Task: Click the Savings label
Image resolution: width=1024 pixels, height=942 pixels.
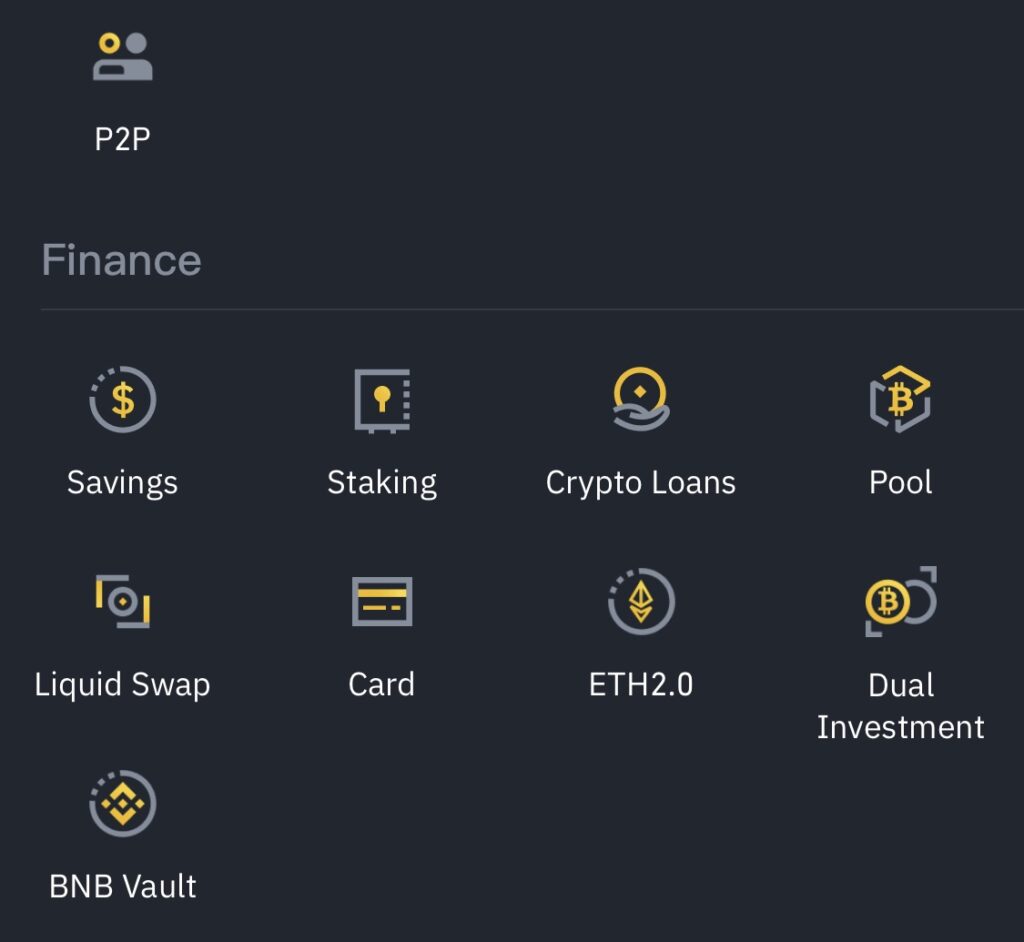Action: pos(122,483)
